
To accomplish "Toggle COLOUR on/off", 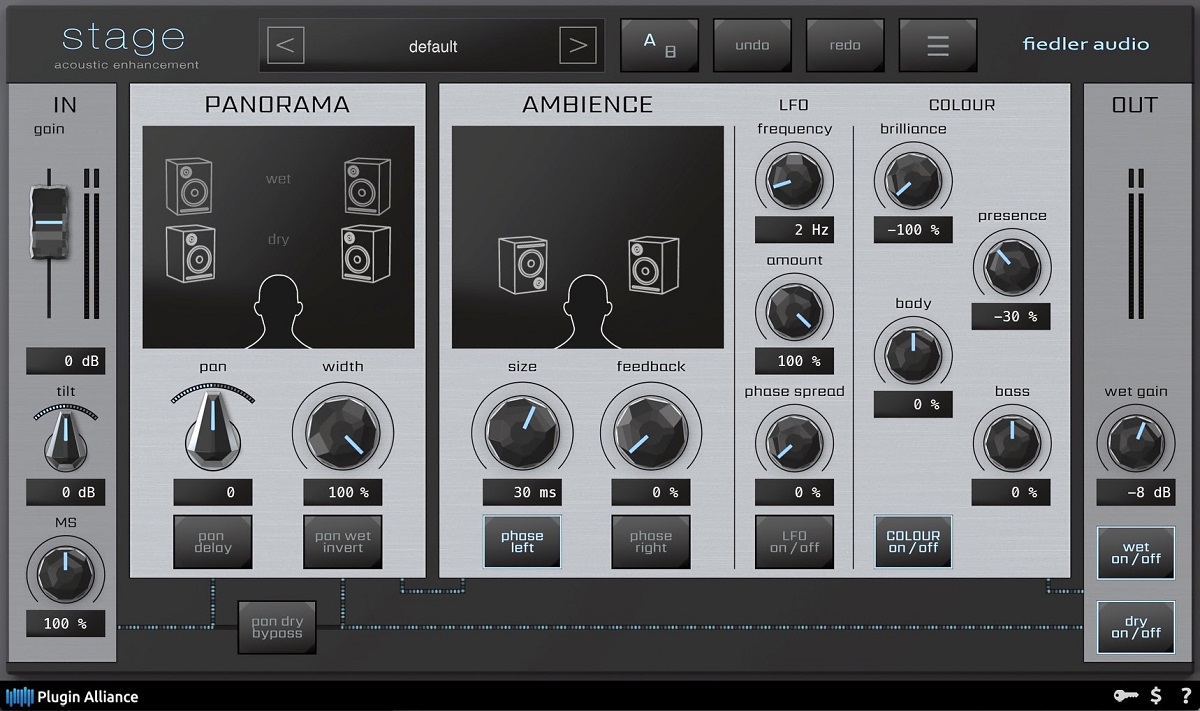I will 913,542.
